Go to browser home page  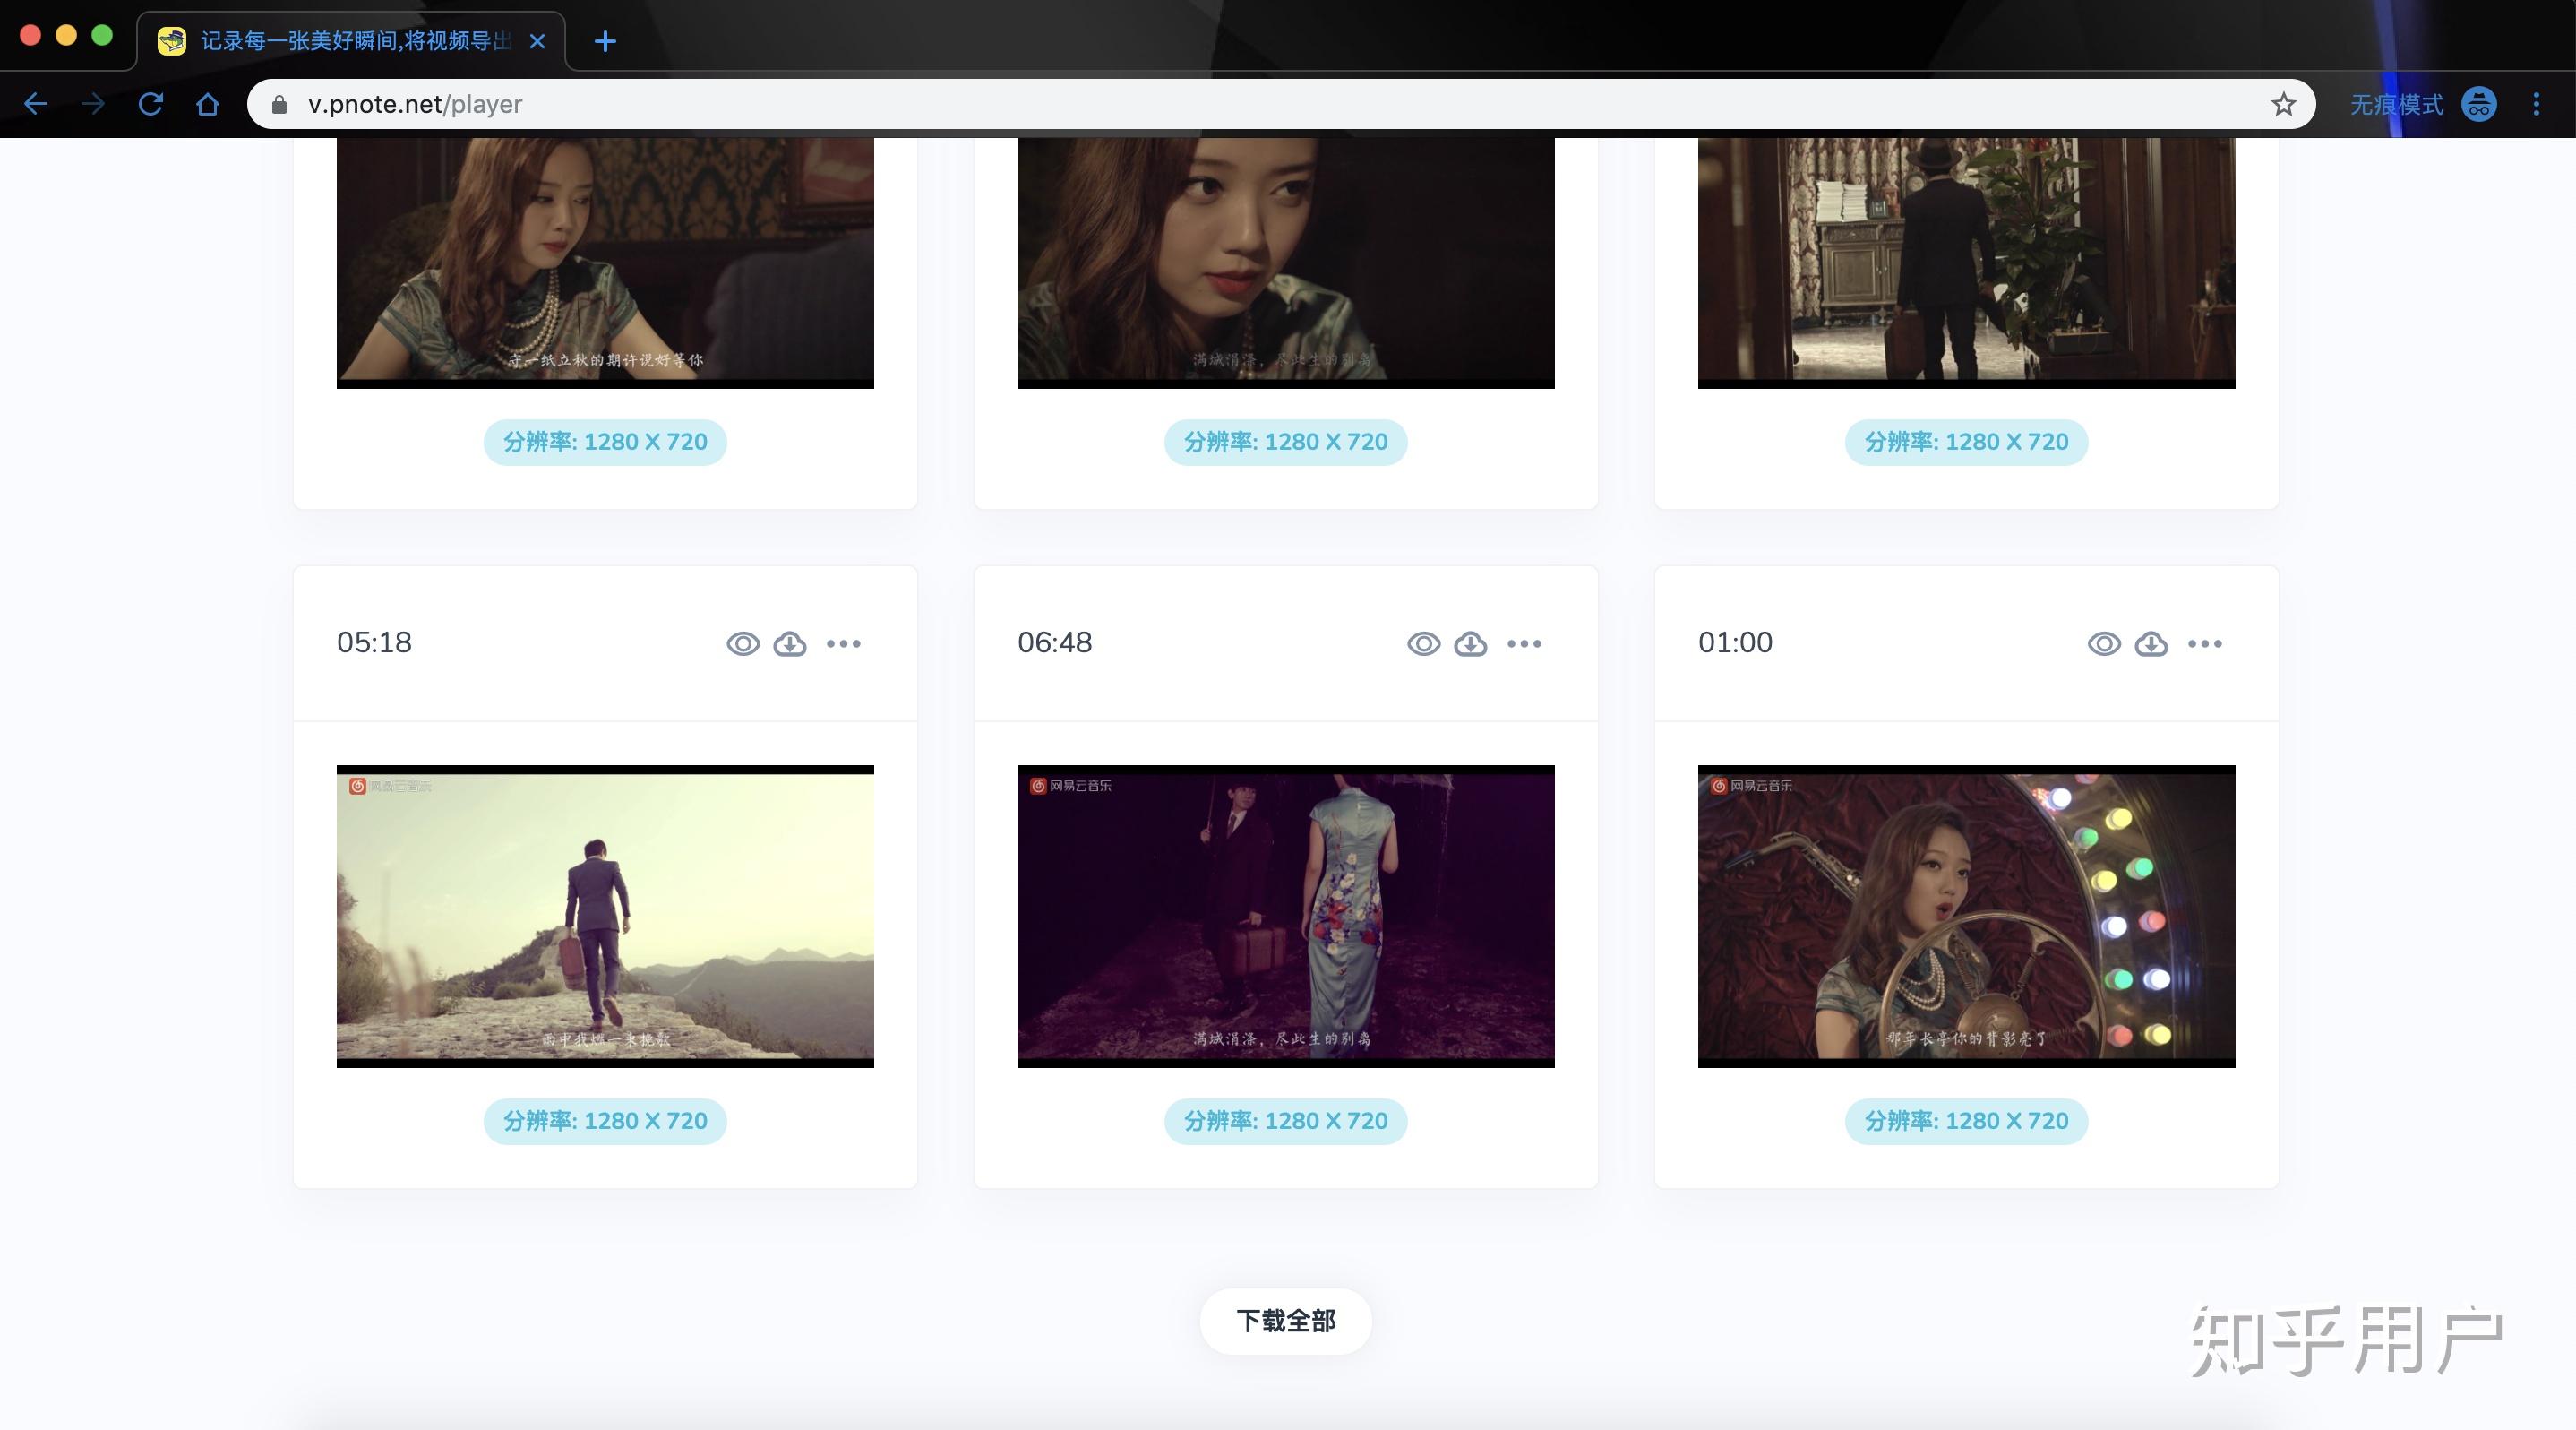click(207, 104)
